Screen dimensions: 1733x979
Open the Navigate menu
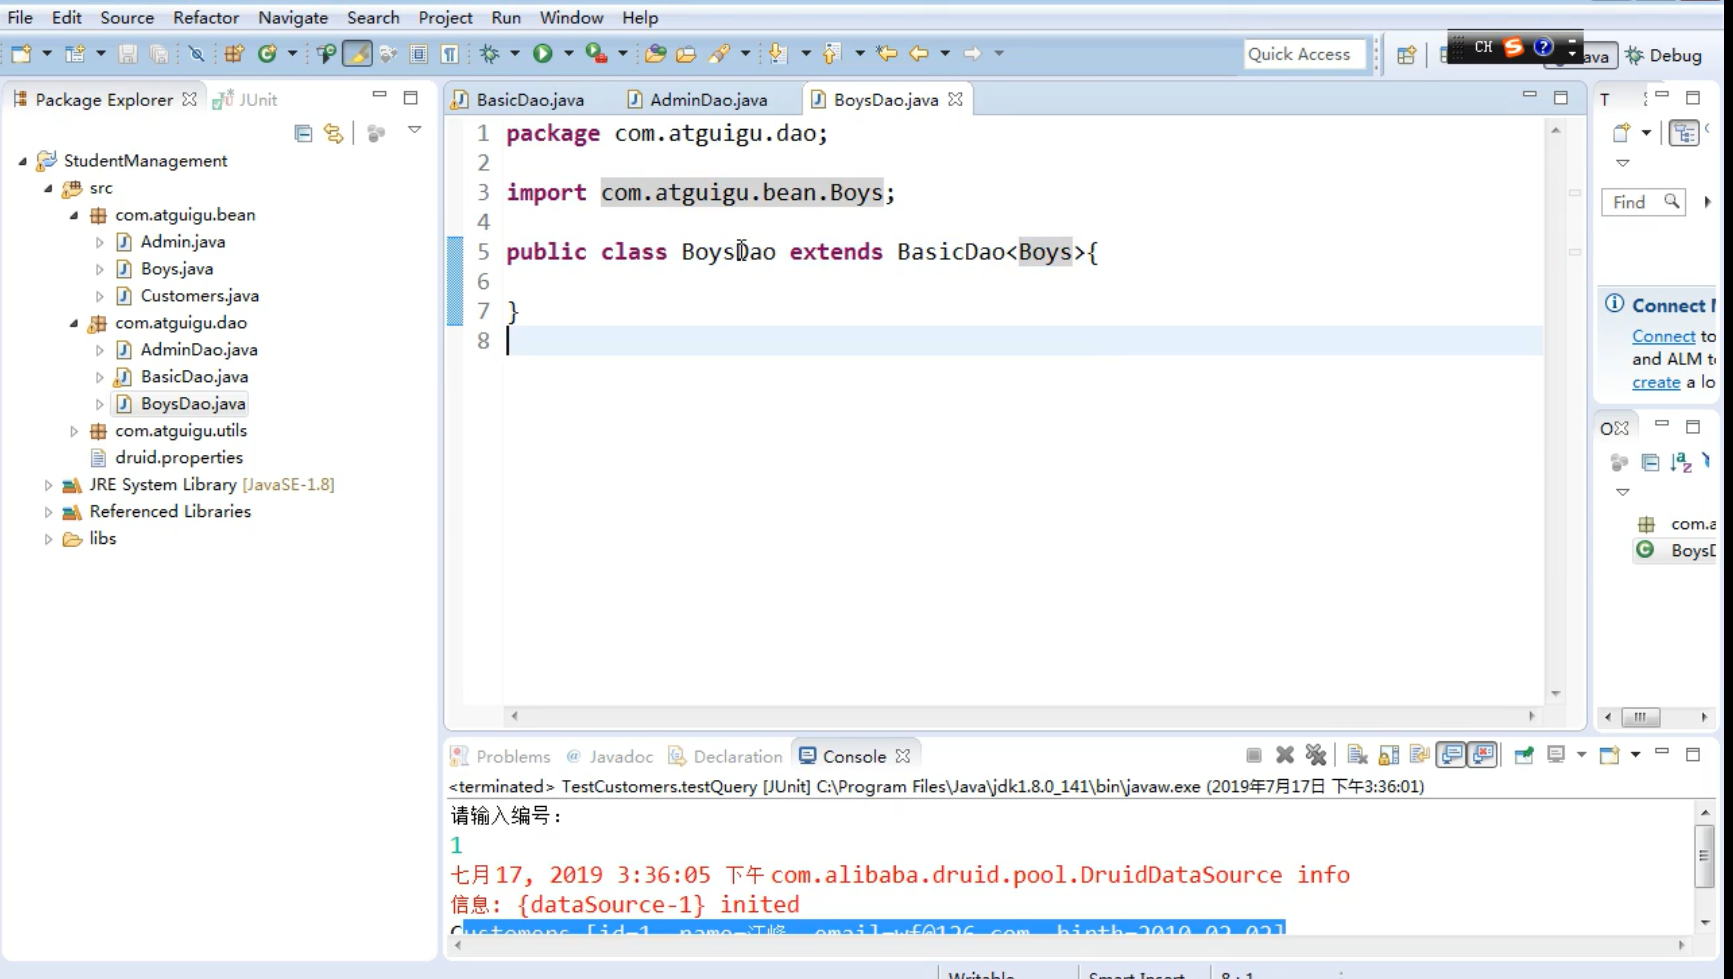pyautogui.click(x=293, y=17)
